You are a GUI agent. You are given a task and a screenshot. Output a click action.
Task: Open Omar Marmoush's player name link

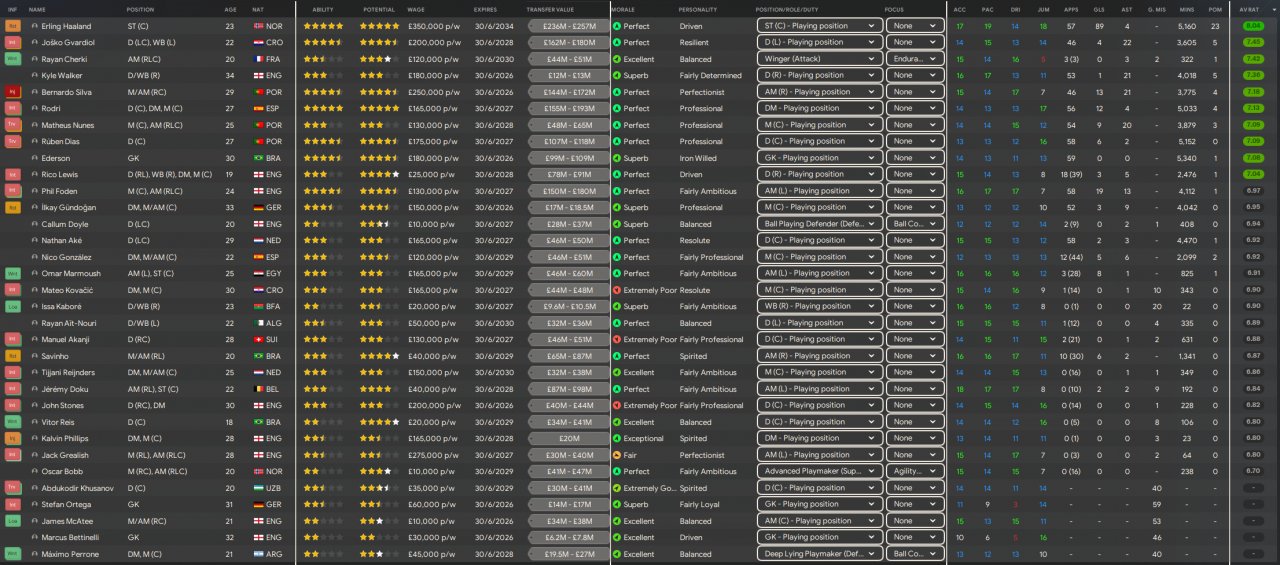pos(69,274)
